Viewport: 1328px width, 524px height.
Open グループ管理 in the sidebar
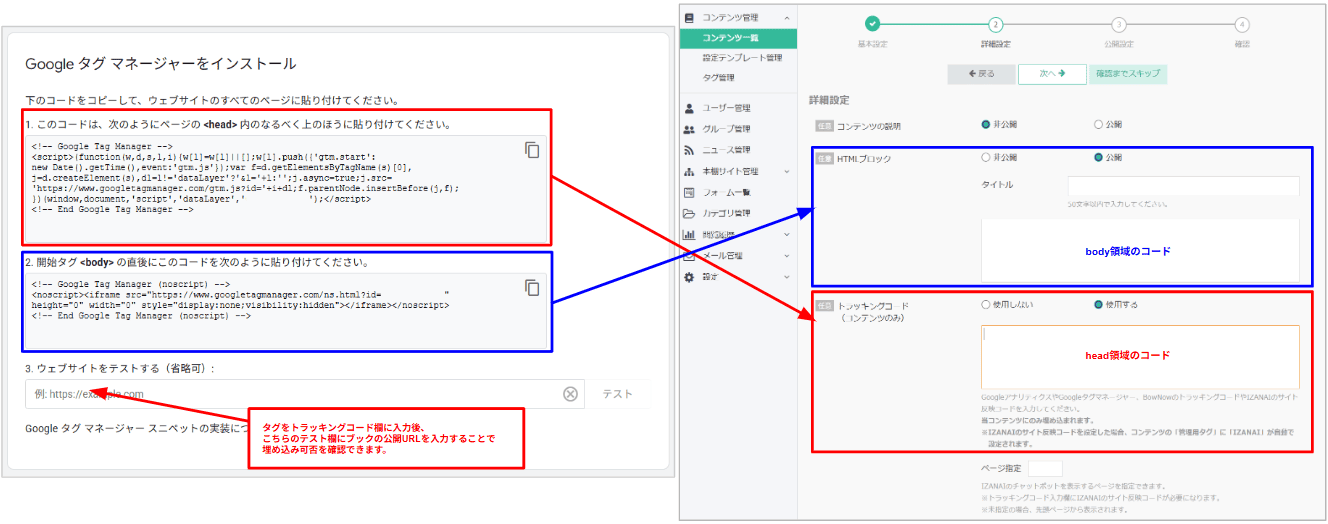[726, 129]
